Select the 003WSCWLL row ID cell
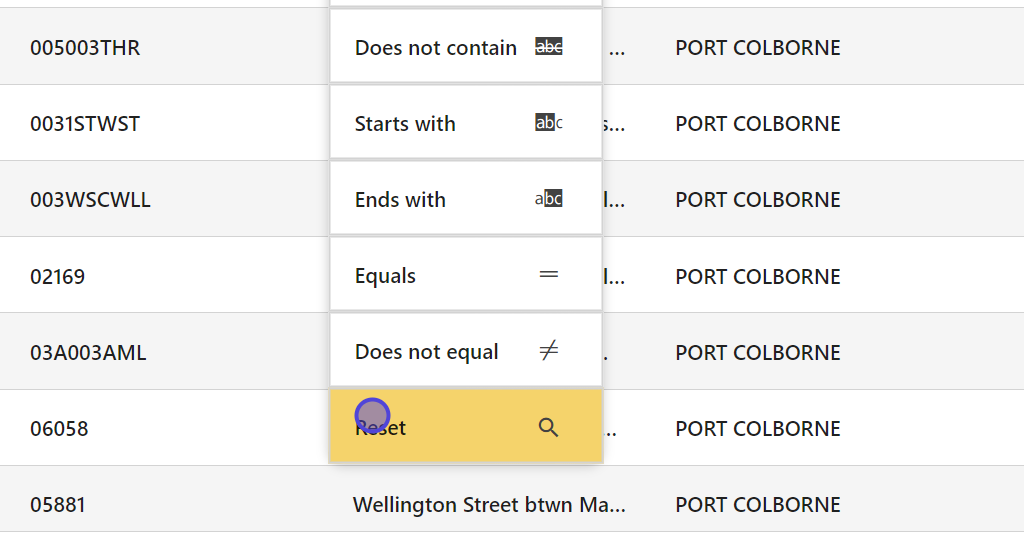 (90, 199)
